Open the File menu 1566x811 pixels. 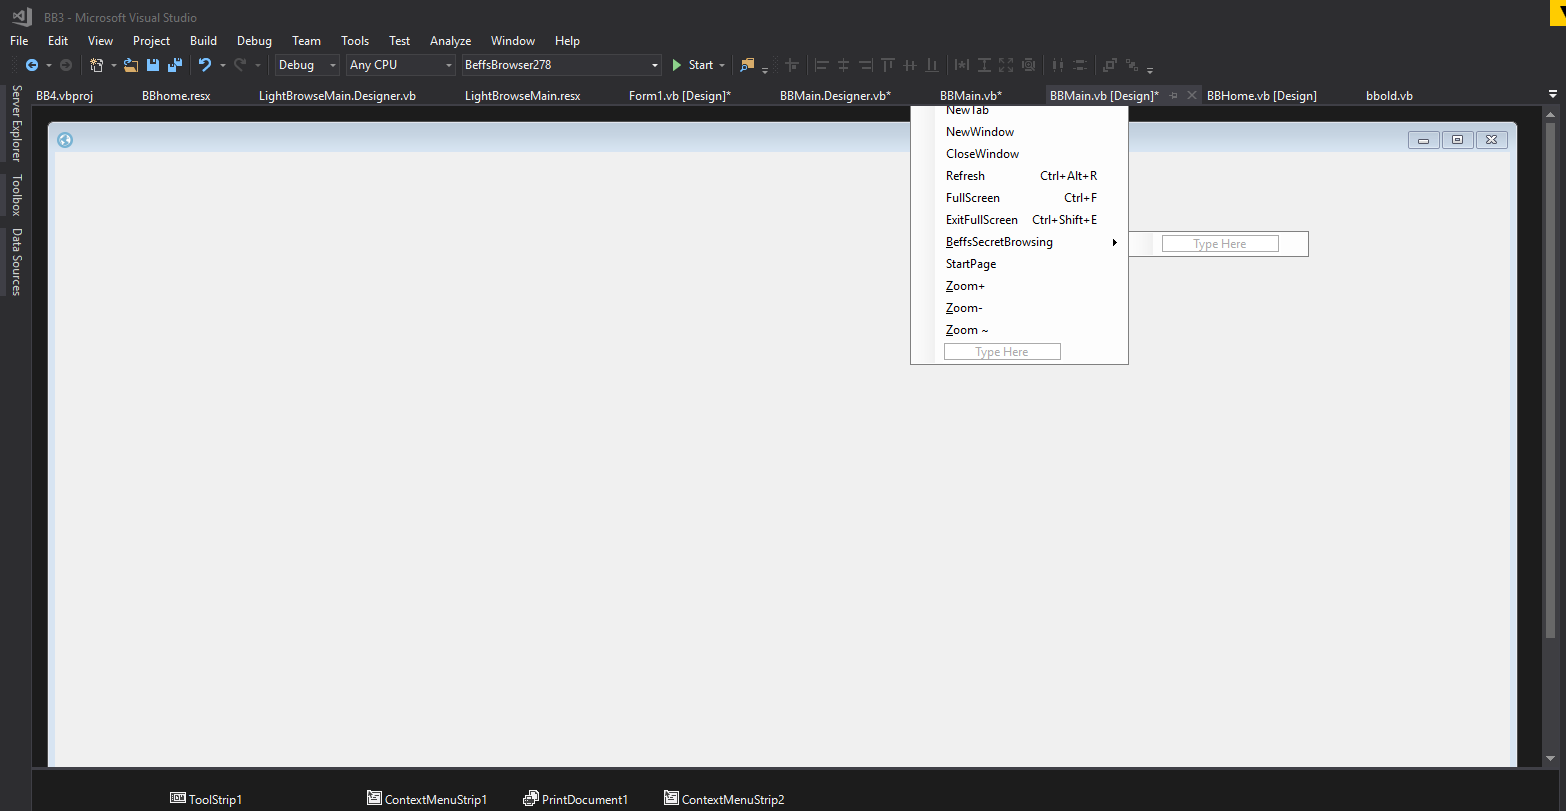tap(19, 41)
